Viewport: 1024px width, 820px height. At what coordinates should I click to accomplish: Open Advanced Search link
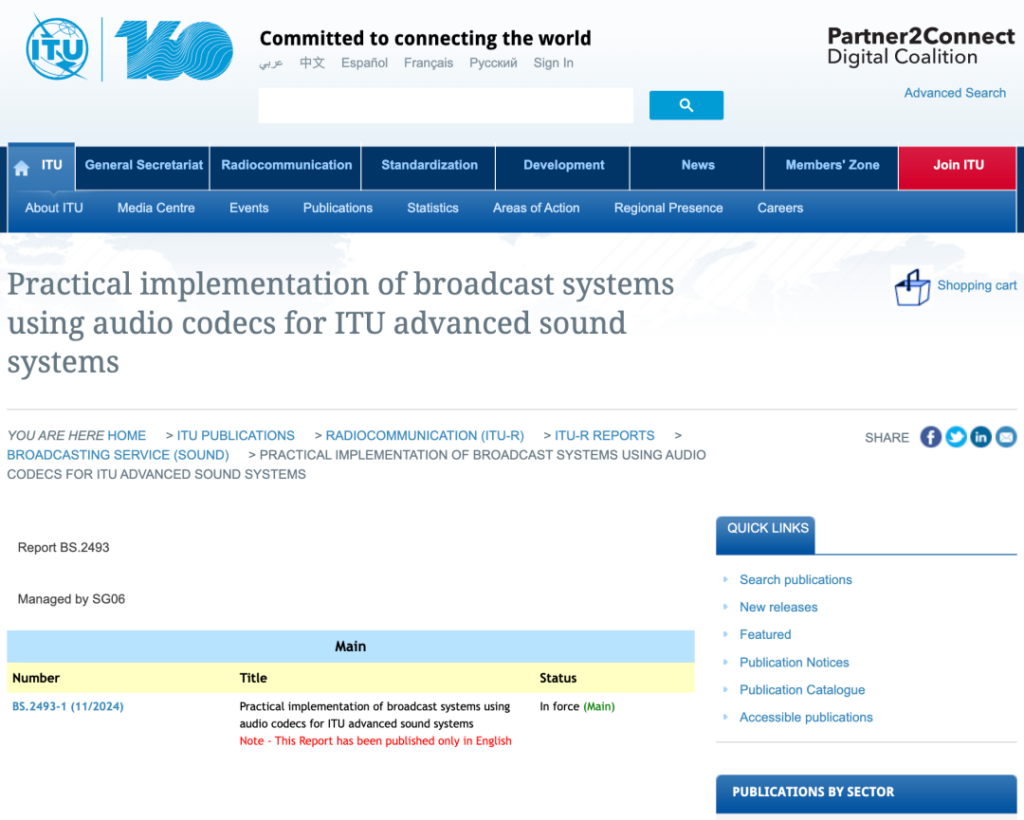tap(955, 93)
